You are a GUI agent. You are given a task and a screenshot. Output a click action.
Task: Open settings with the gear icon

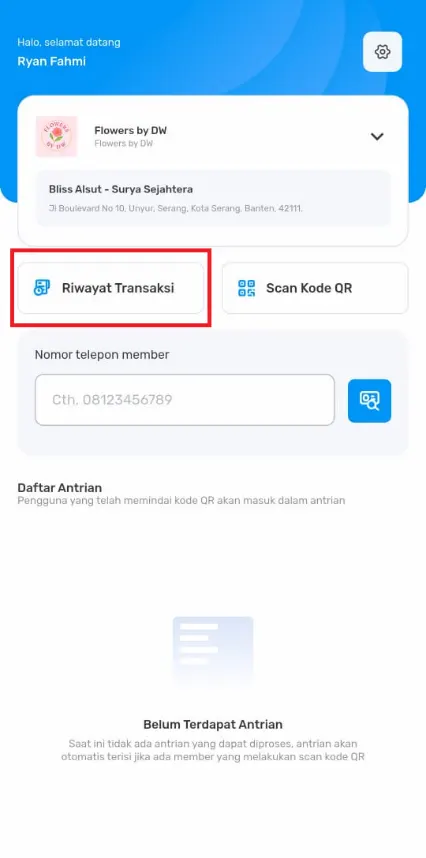coord(382,52)
